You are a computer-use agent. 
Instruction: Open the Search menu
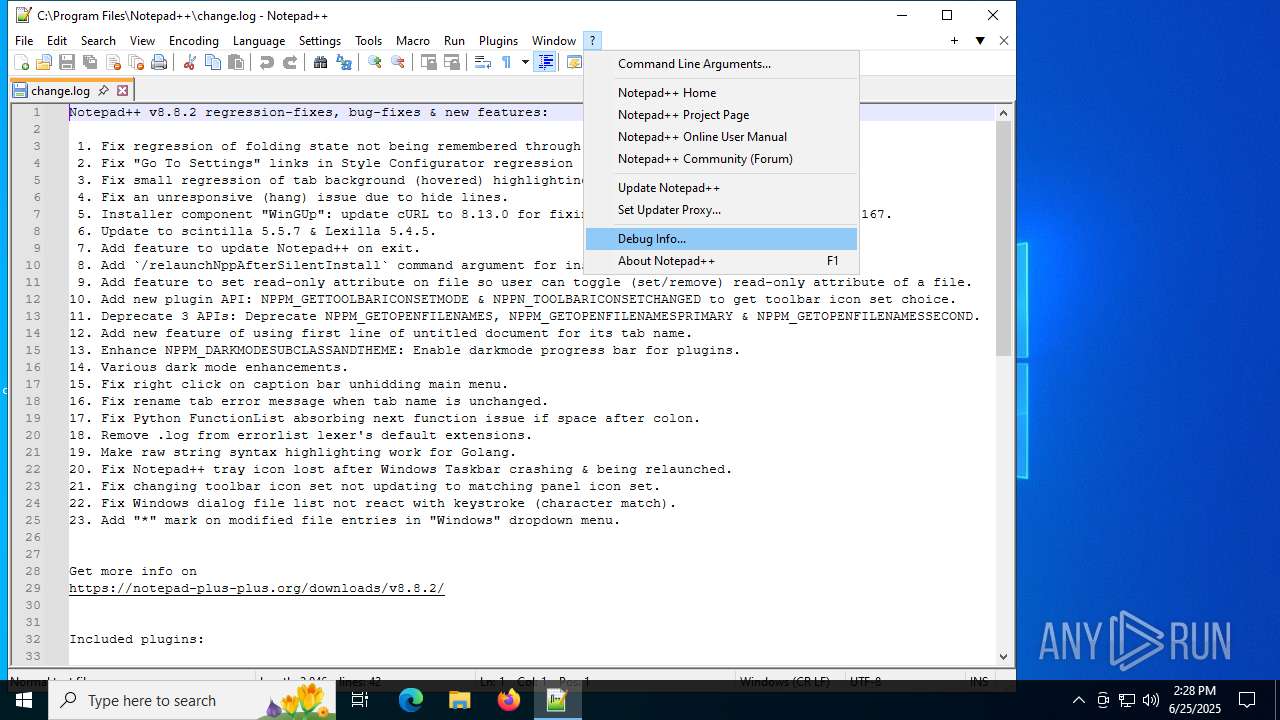[98, 41]
